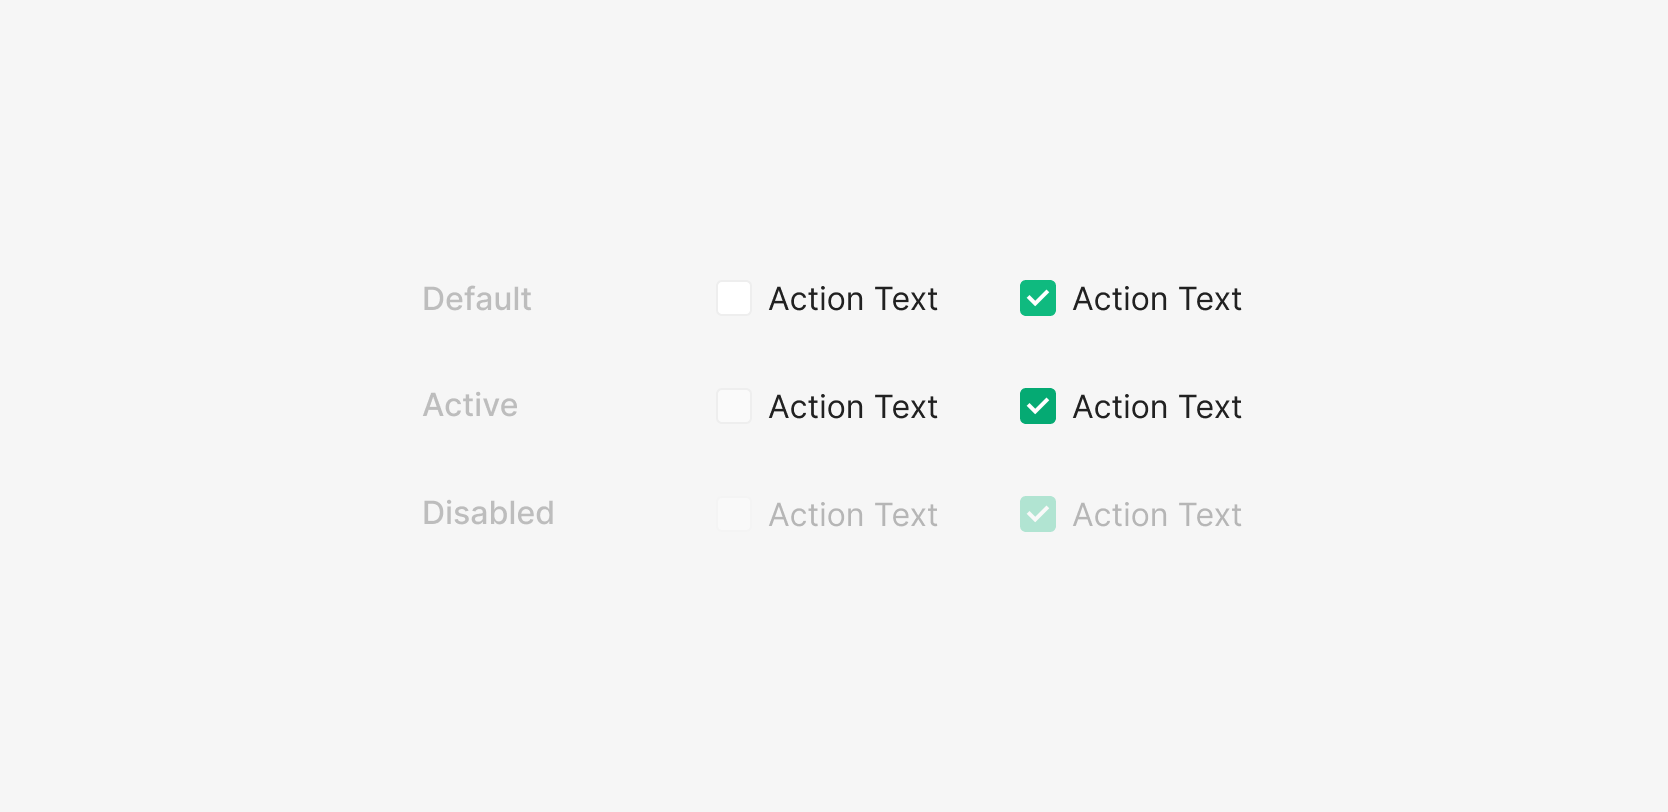Click greyed Action Text beside the disabled checked box
The height and width of the screenshot is (812, 1668).
click(1157, 515)
